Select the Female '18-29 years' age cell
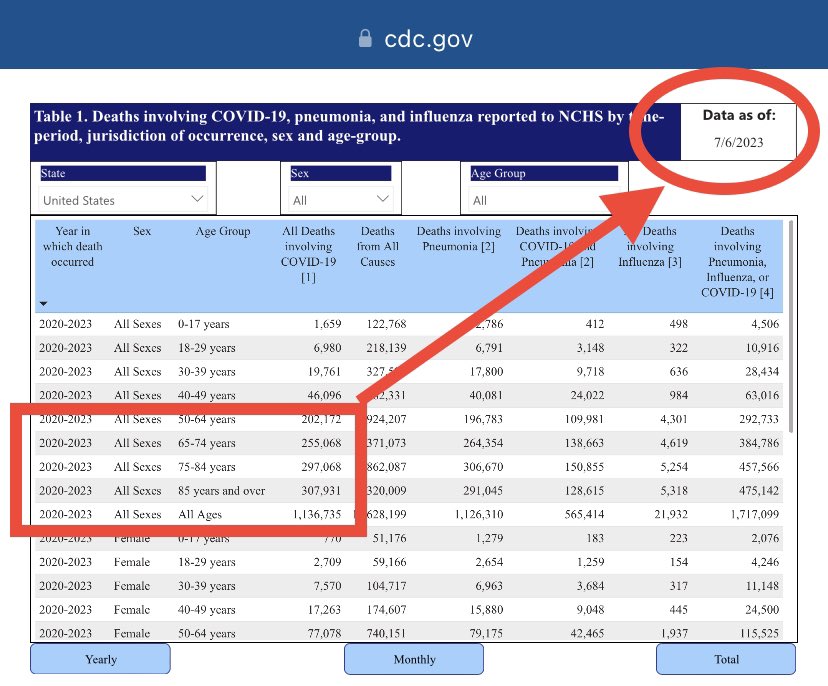This screenshot has height=686, width=828. pos(206,562)
